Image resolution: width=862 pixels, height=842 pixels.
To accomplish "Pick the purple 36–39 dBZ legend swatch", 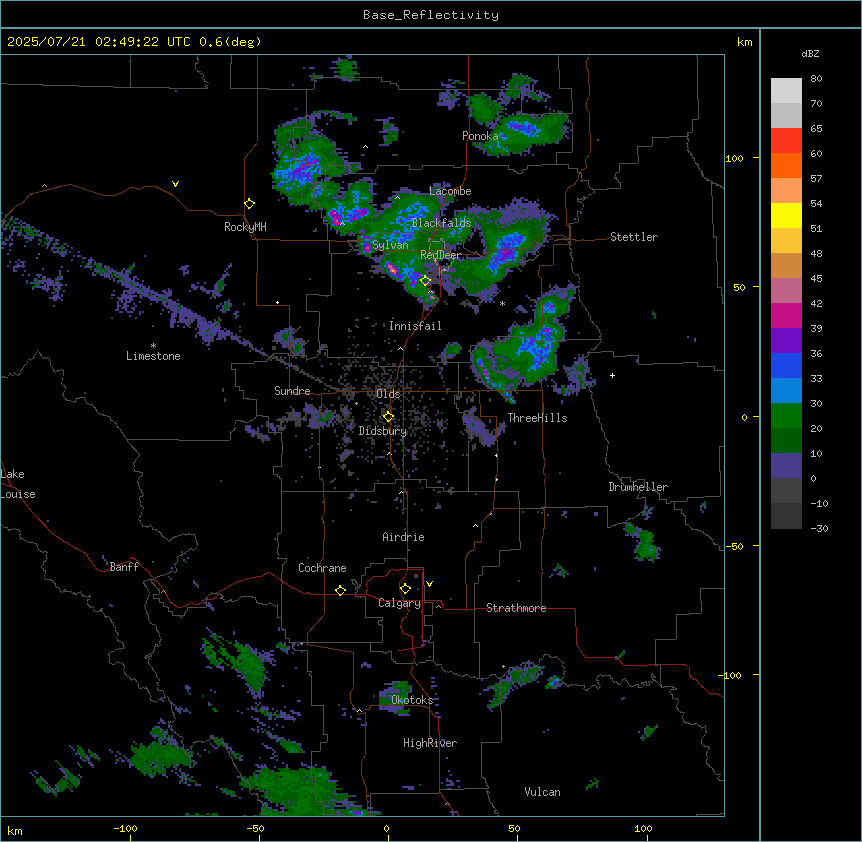I will click(x=786, y=341).
